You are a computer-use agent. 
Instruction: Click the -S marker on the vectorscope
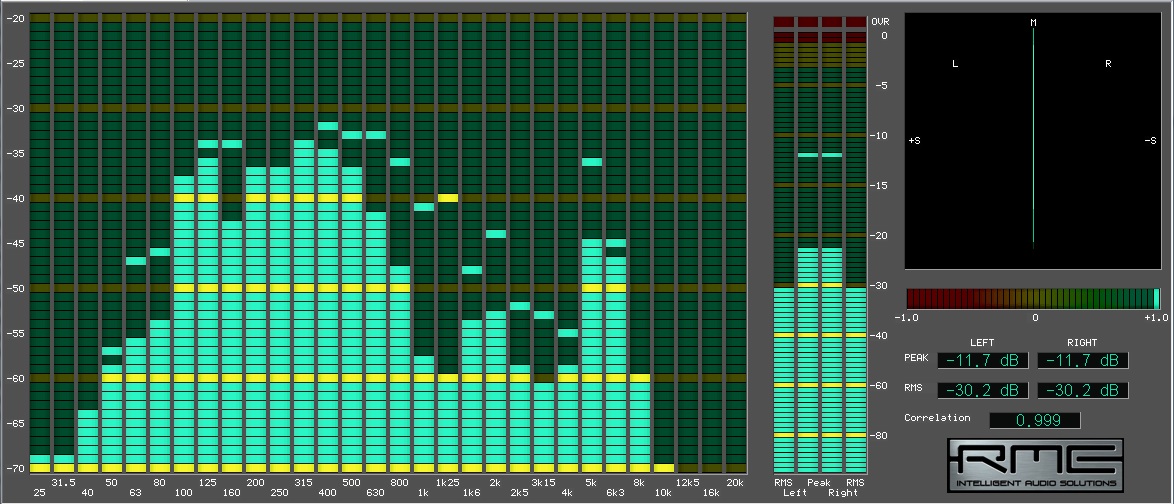click(x=1150, y=141)
